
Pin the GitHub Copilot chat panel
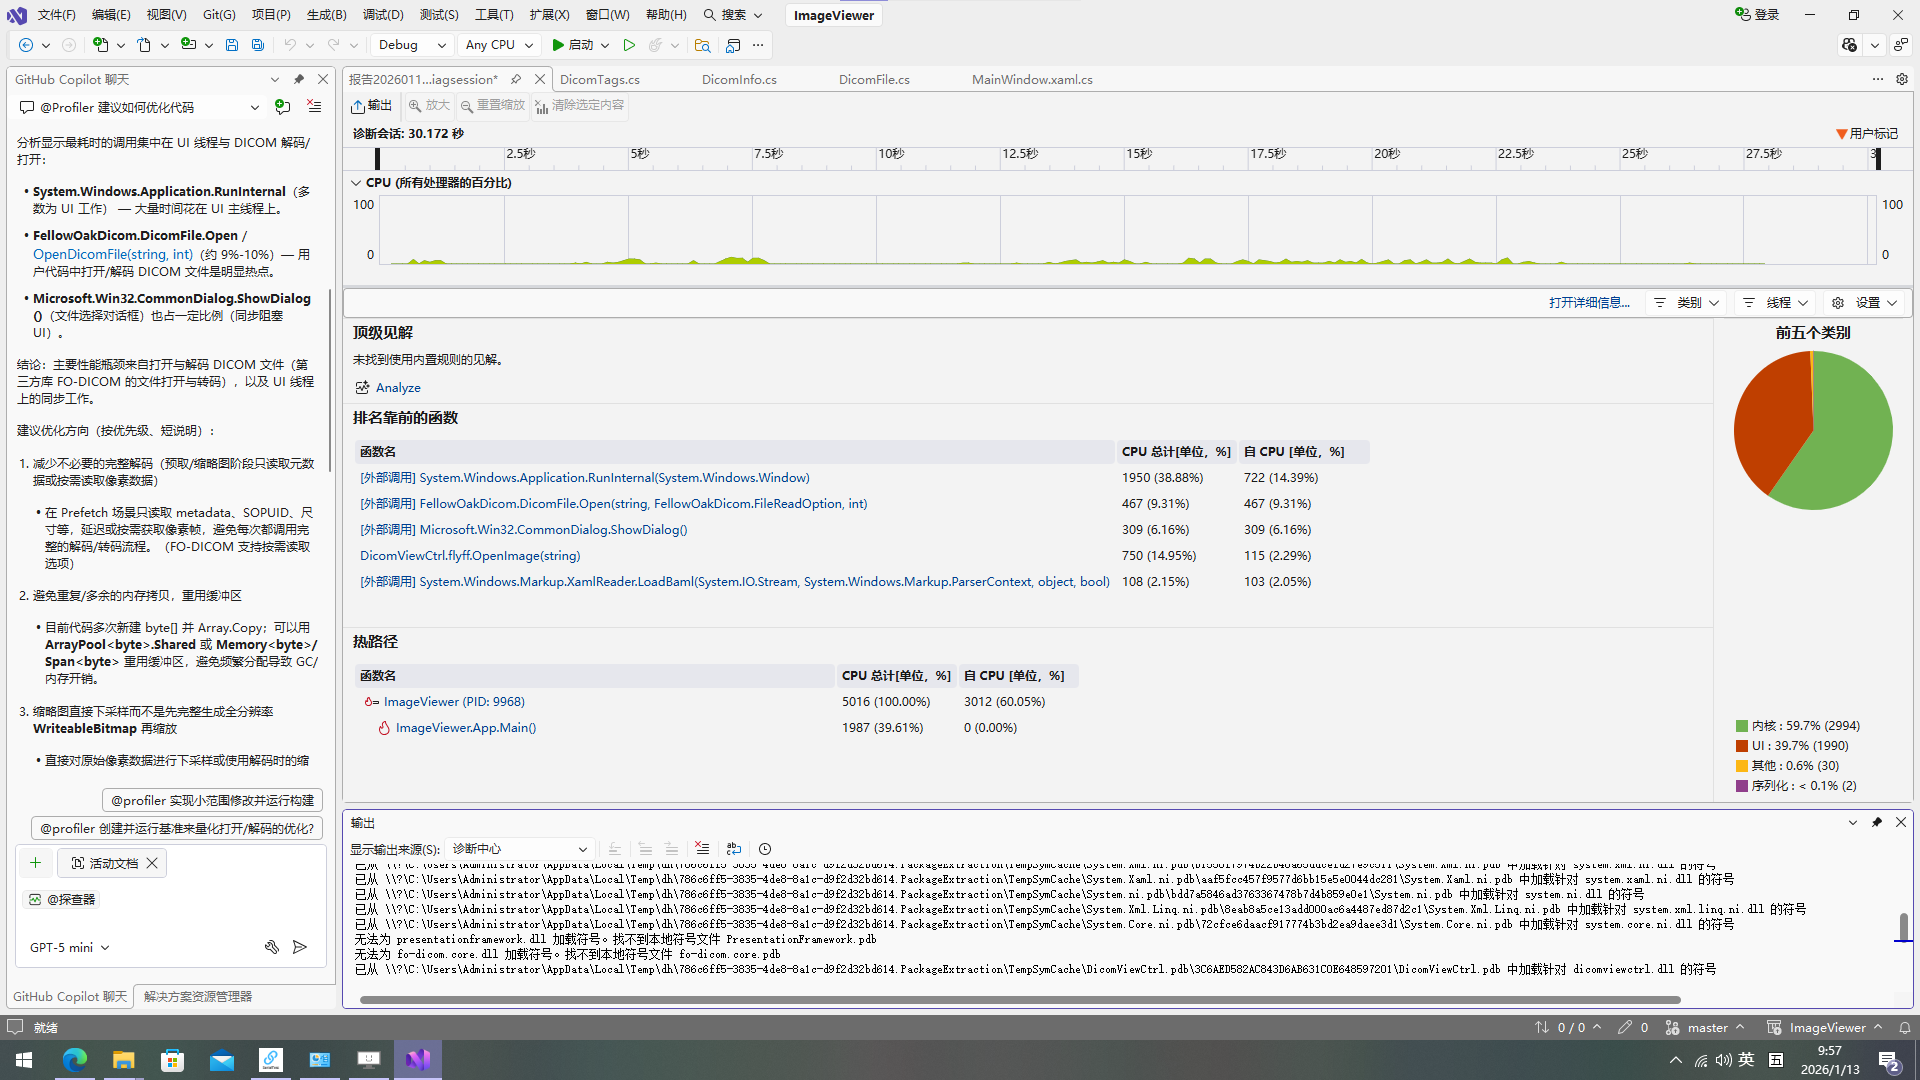pyautogui.click(x=298, y=79)
